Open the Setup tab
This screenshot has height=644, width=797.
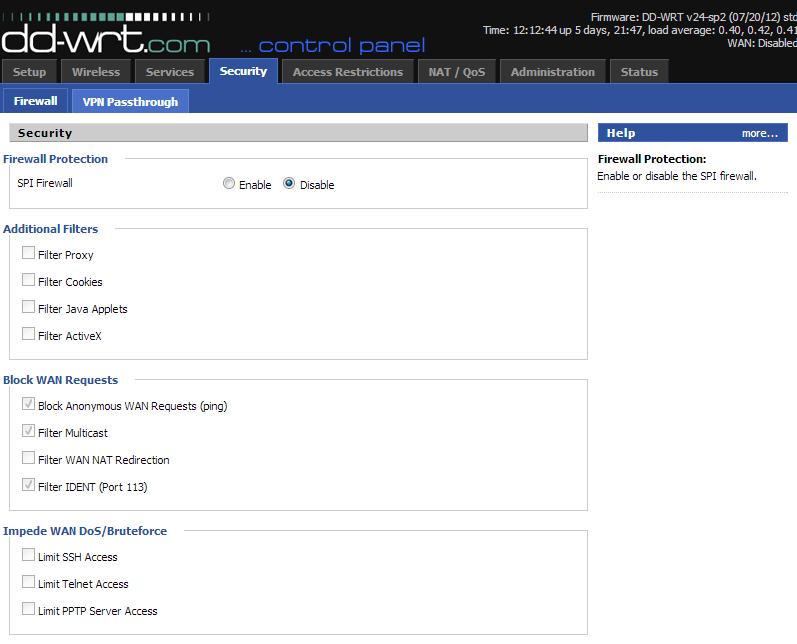(30, 72)
